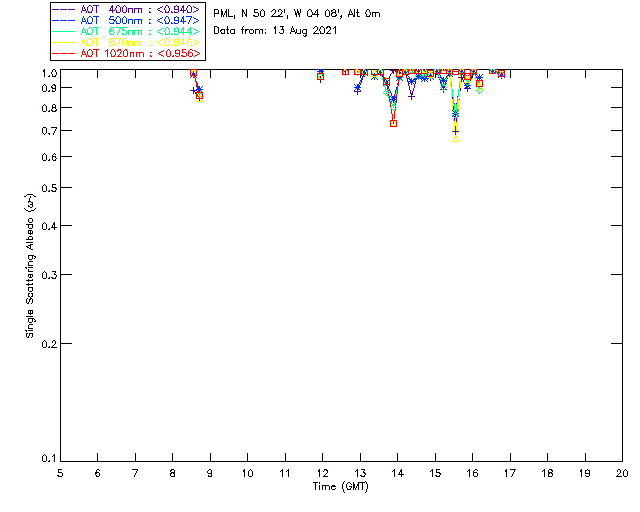Click the 'Data from: 13 Aug 2021' text
This screenshot has width=640, height=512.
pos(275,31)
